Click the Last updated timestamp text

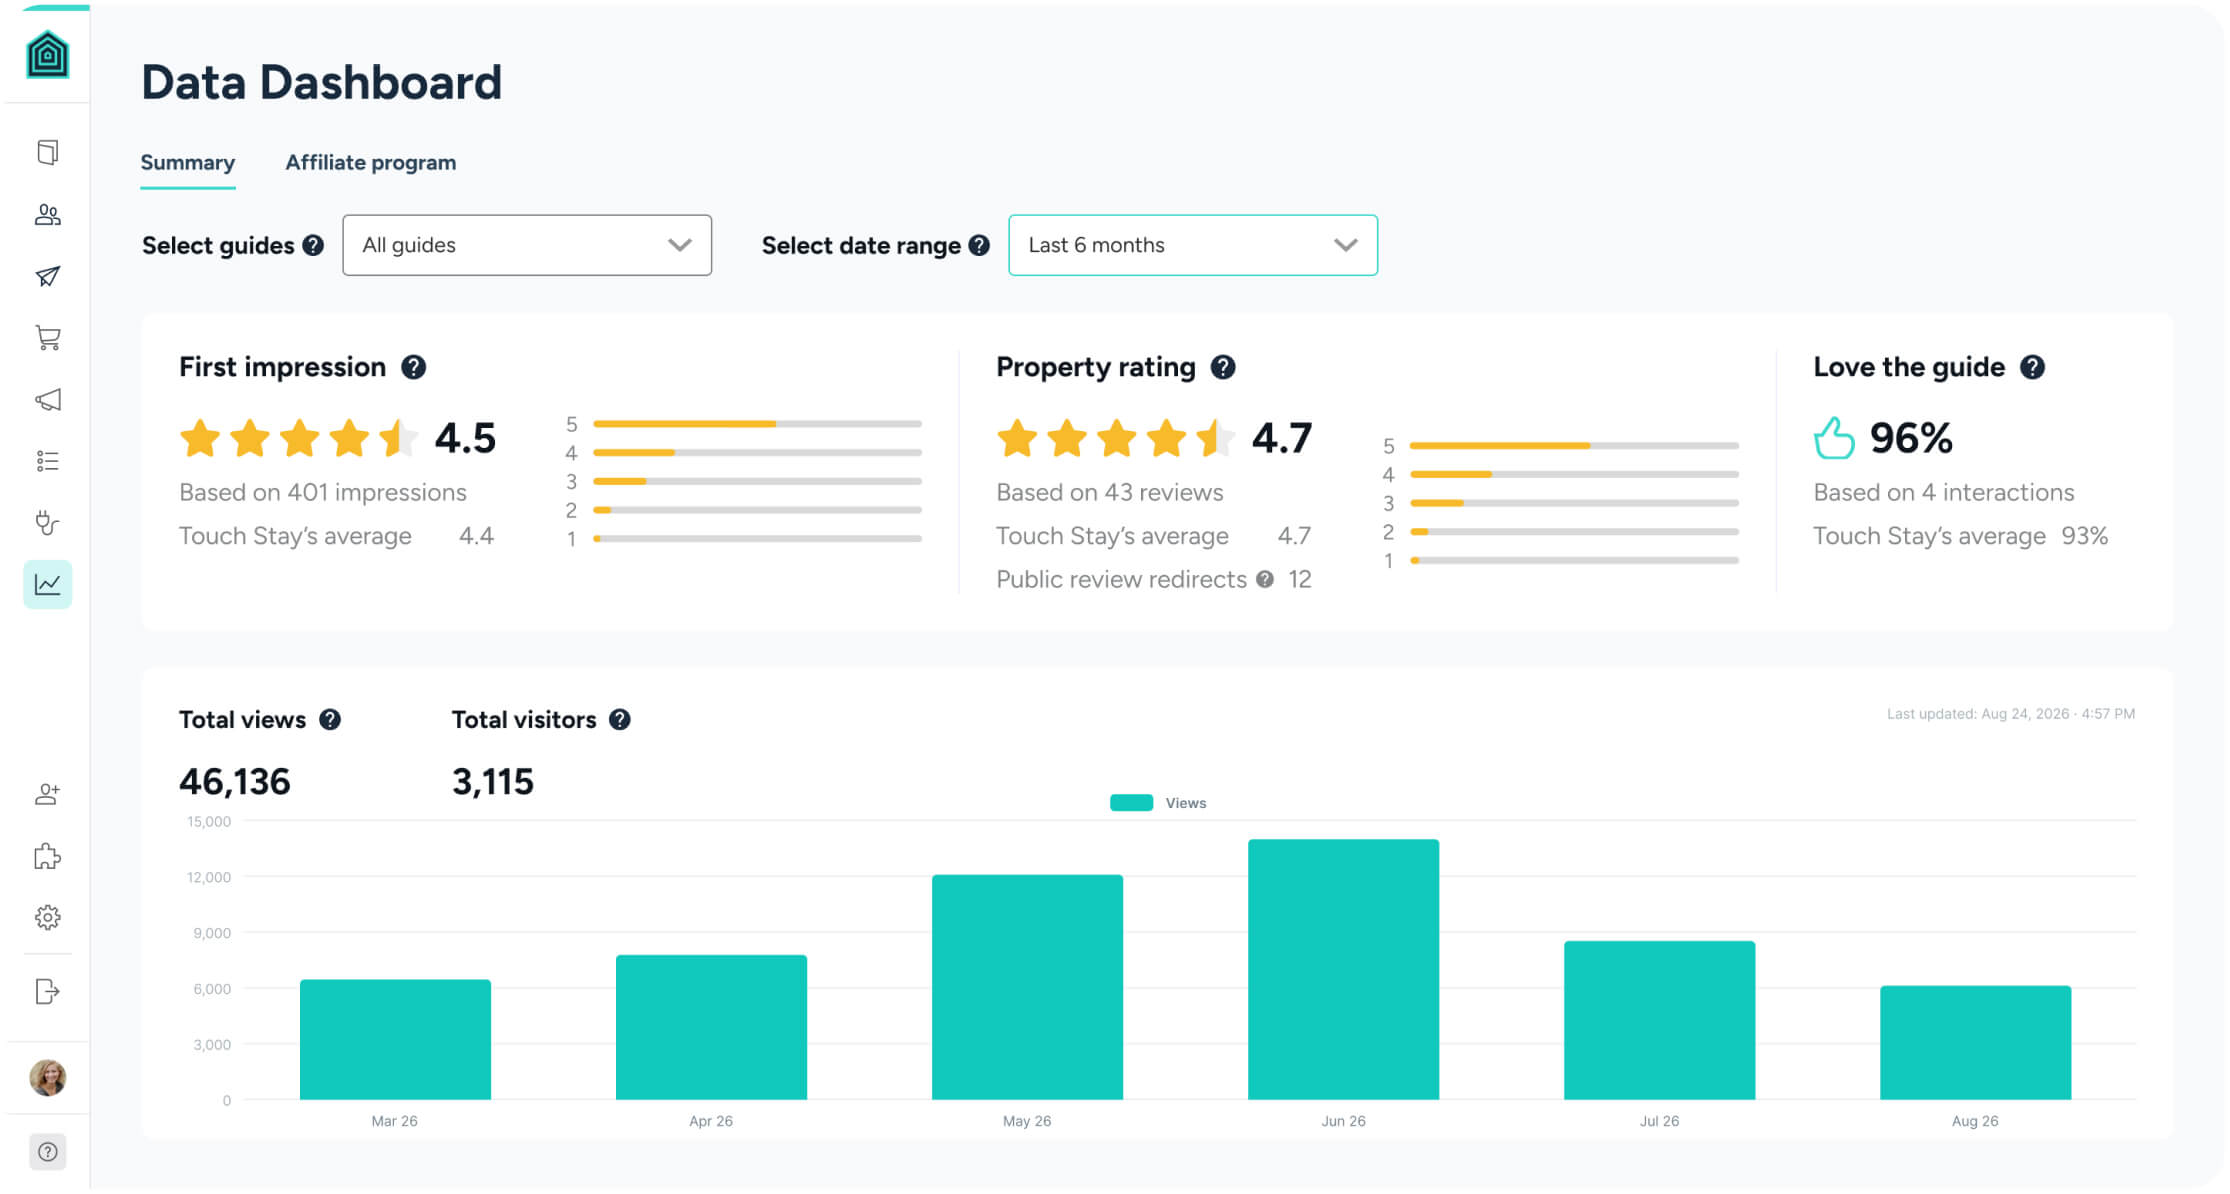pos(2011,714)
